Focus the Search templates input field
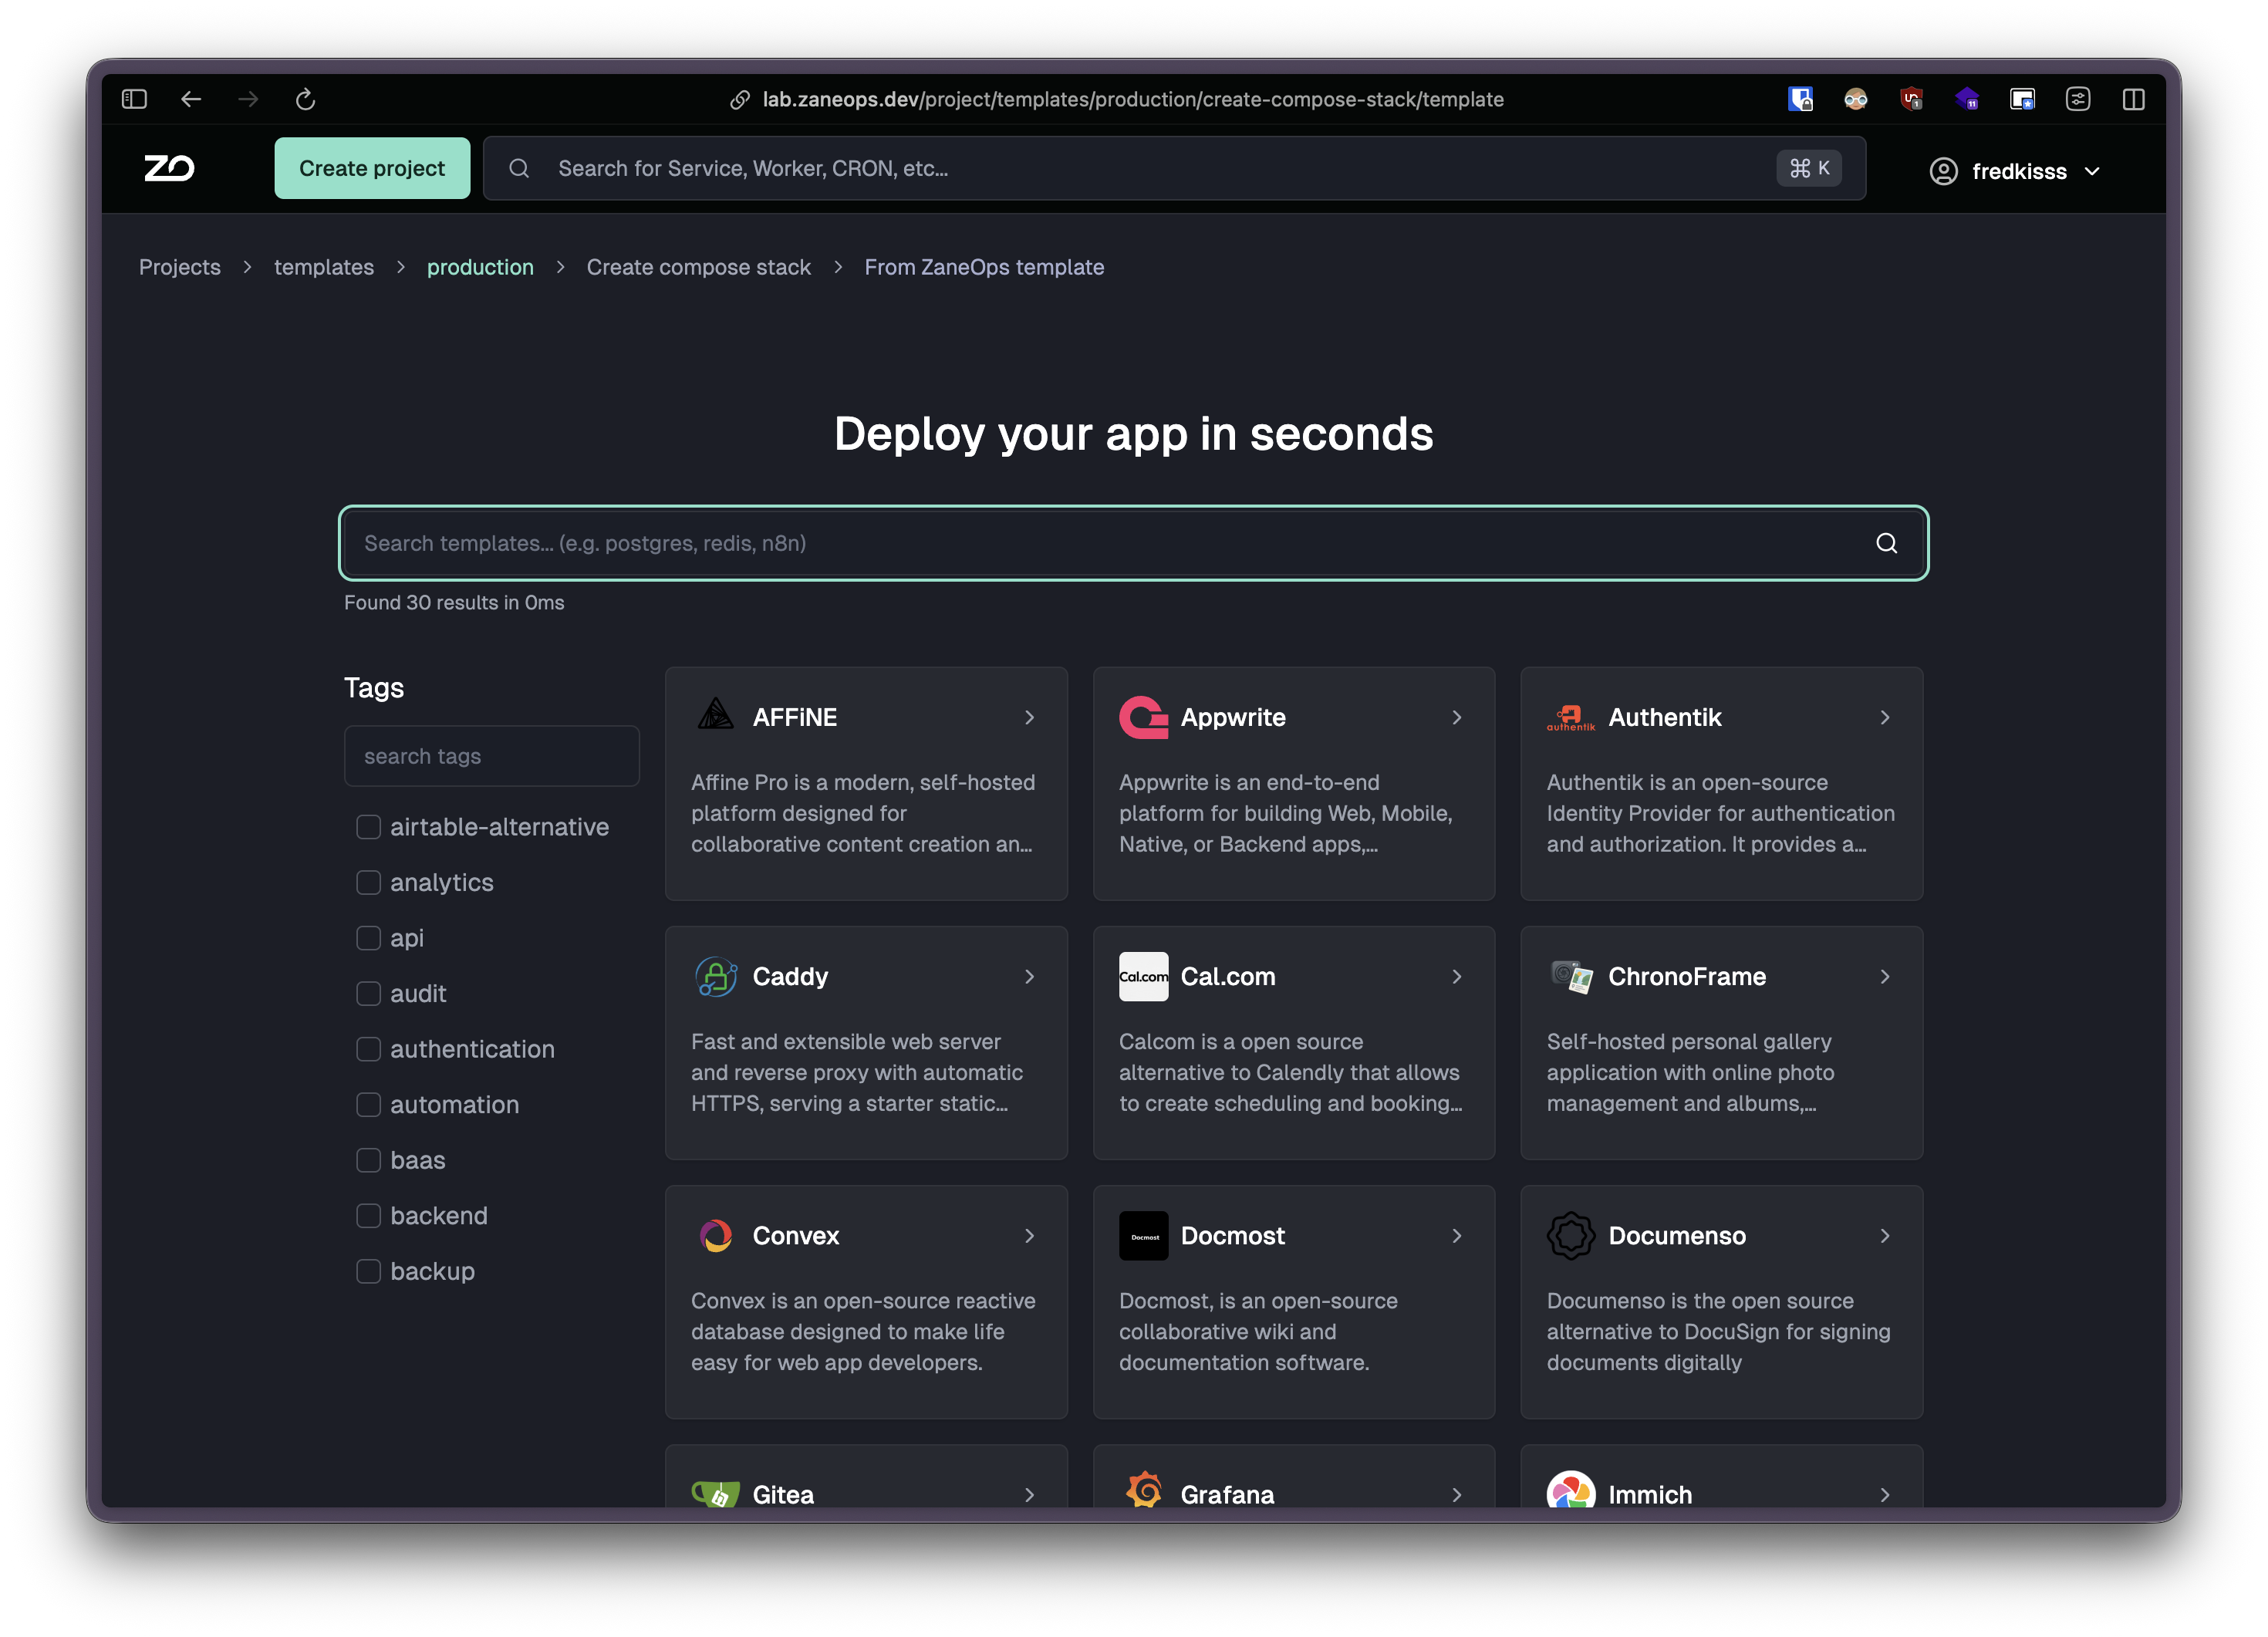This screenshot has width=2268, height=1637. [x=1134, y=543]
